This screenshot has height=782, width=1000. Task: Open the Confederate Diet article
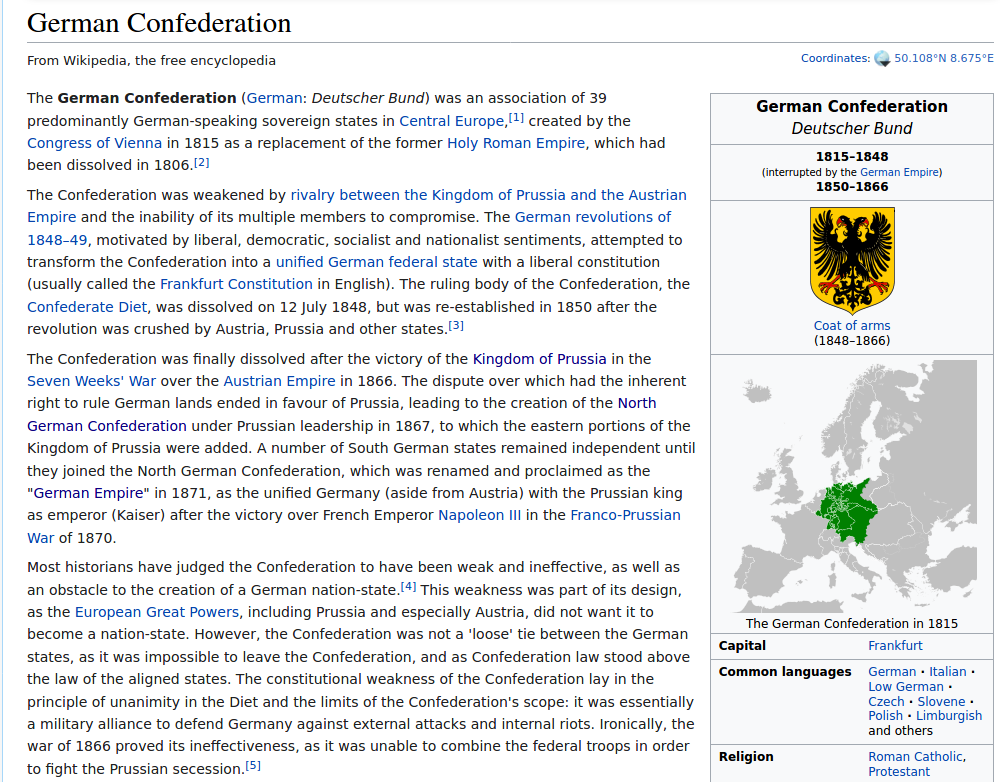point(87,307)
